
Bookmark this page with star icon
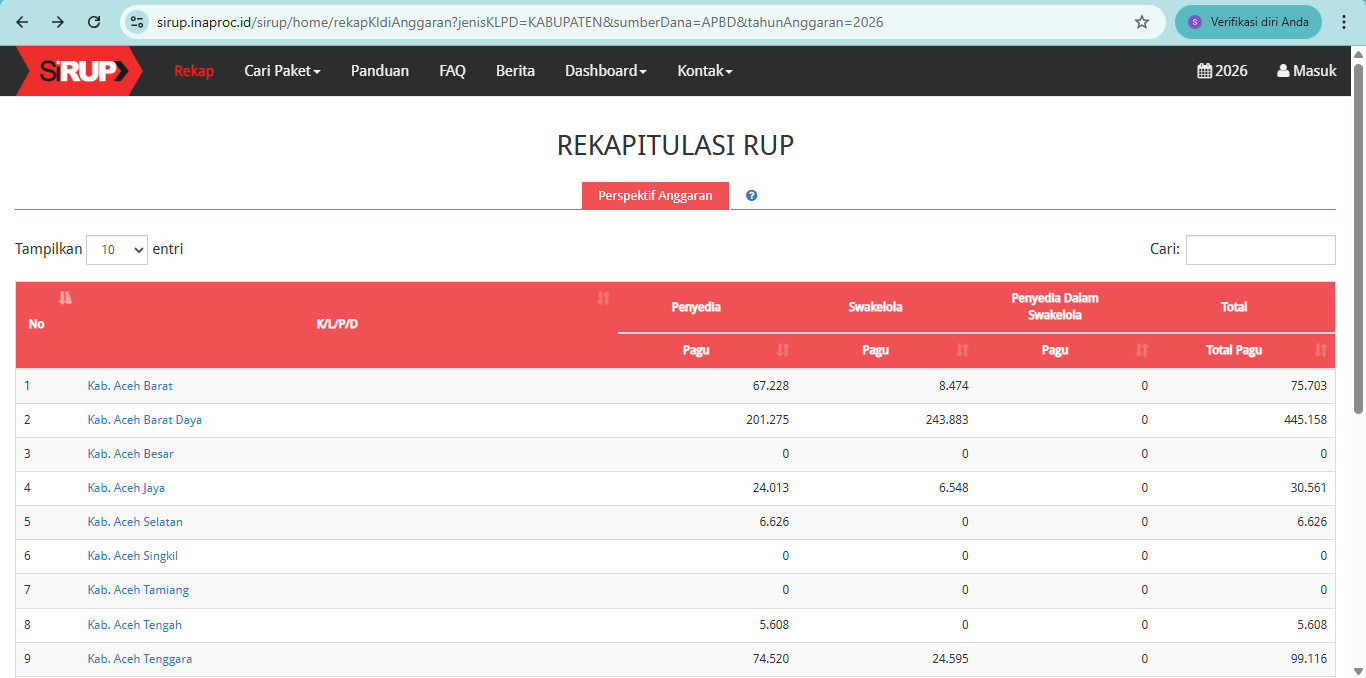[x=1142, y=22]
